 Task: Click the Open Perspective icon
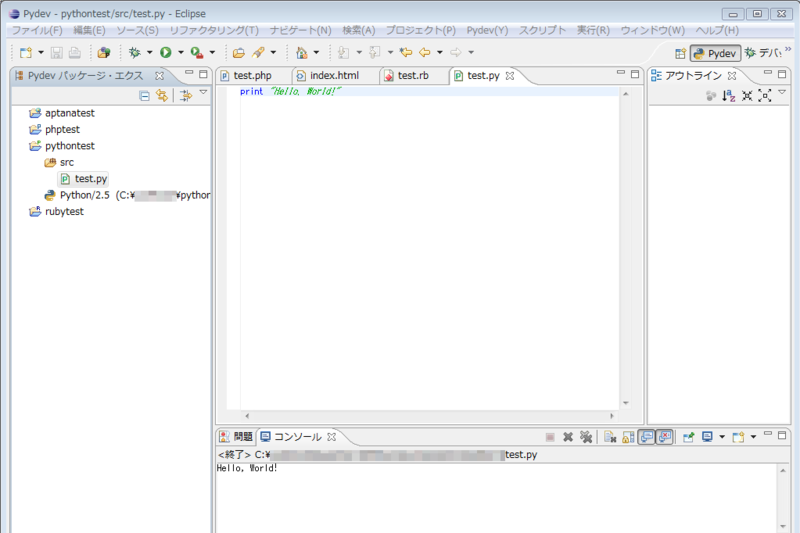pos(680,53)
